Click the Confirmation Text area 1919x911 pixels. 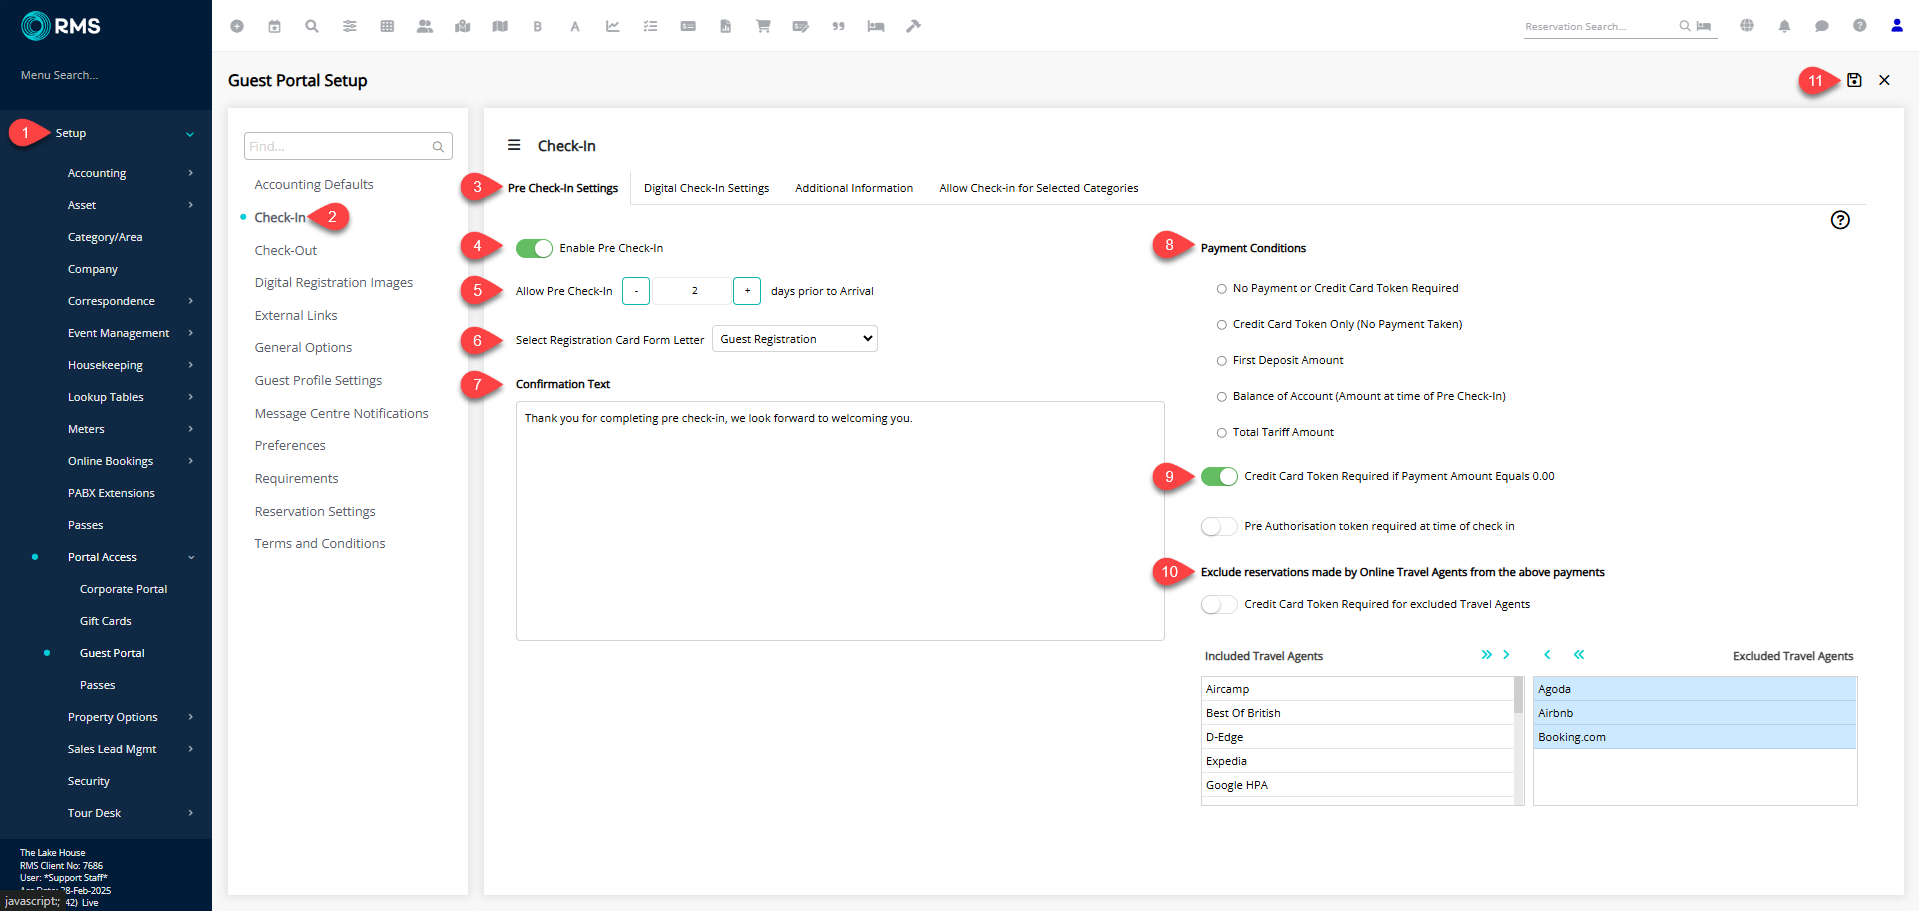840,521
